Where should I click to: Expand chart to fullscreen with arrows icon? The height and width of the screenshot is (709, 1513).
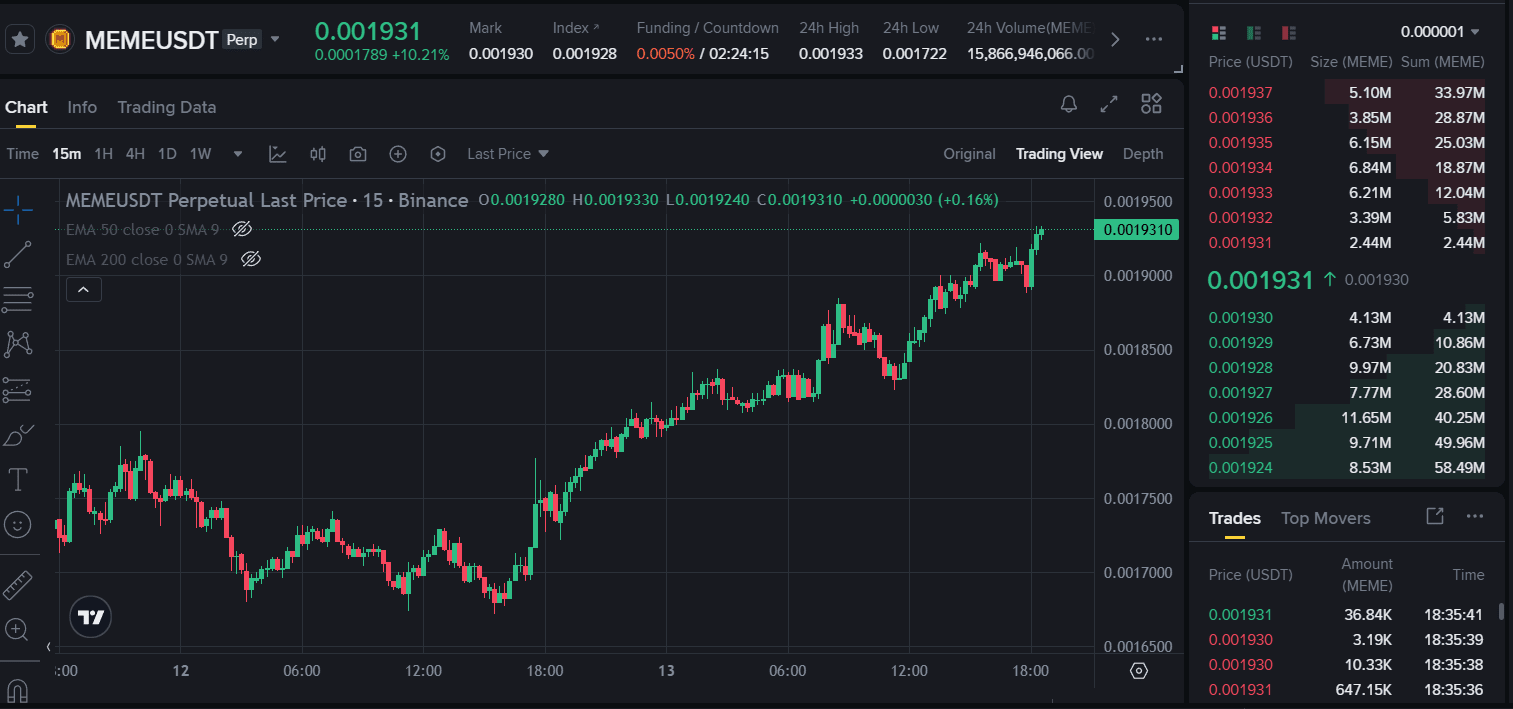pyautogui.click(x=1109, y=104)
